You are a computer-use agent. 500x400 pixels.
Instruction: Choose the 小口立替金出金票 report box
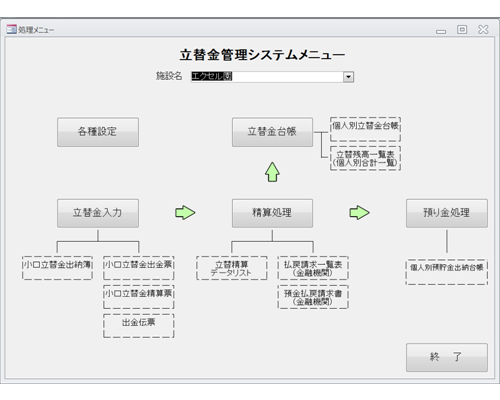(139, 268)
